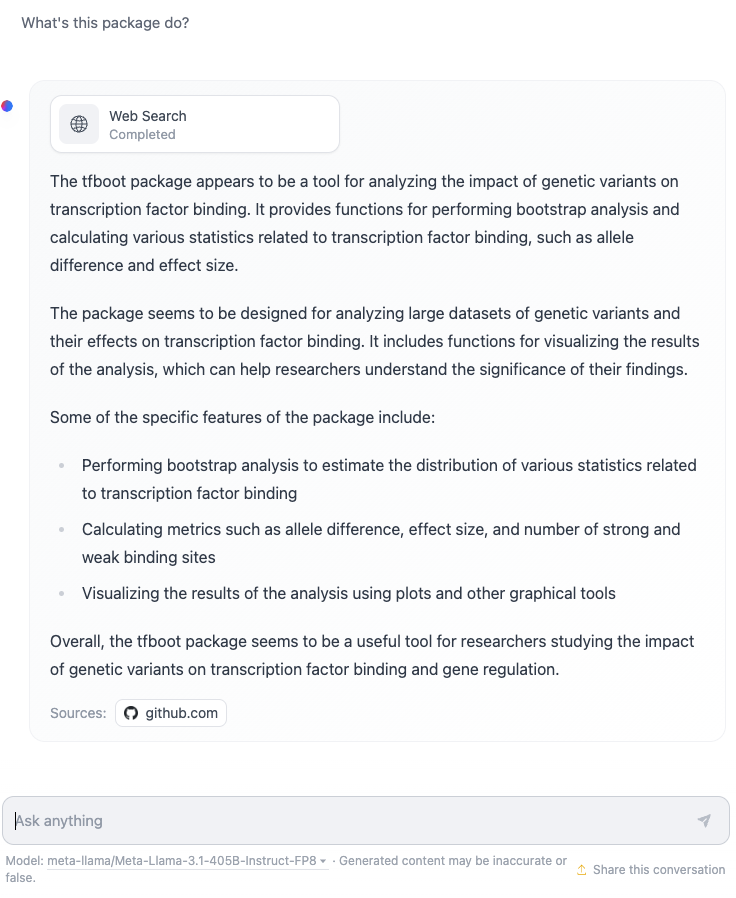This screenshot has height=898, width=736.
Task: Click the paper-plane send icon
Action: (x=704, y=820)
